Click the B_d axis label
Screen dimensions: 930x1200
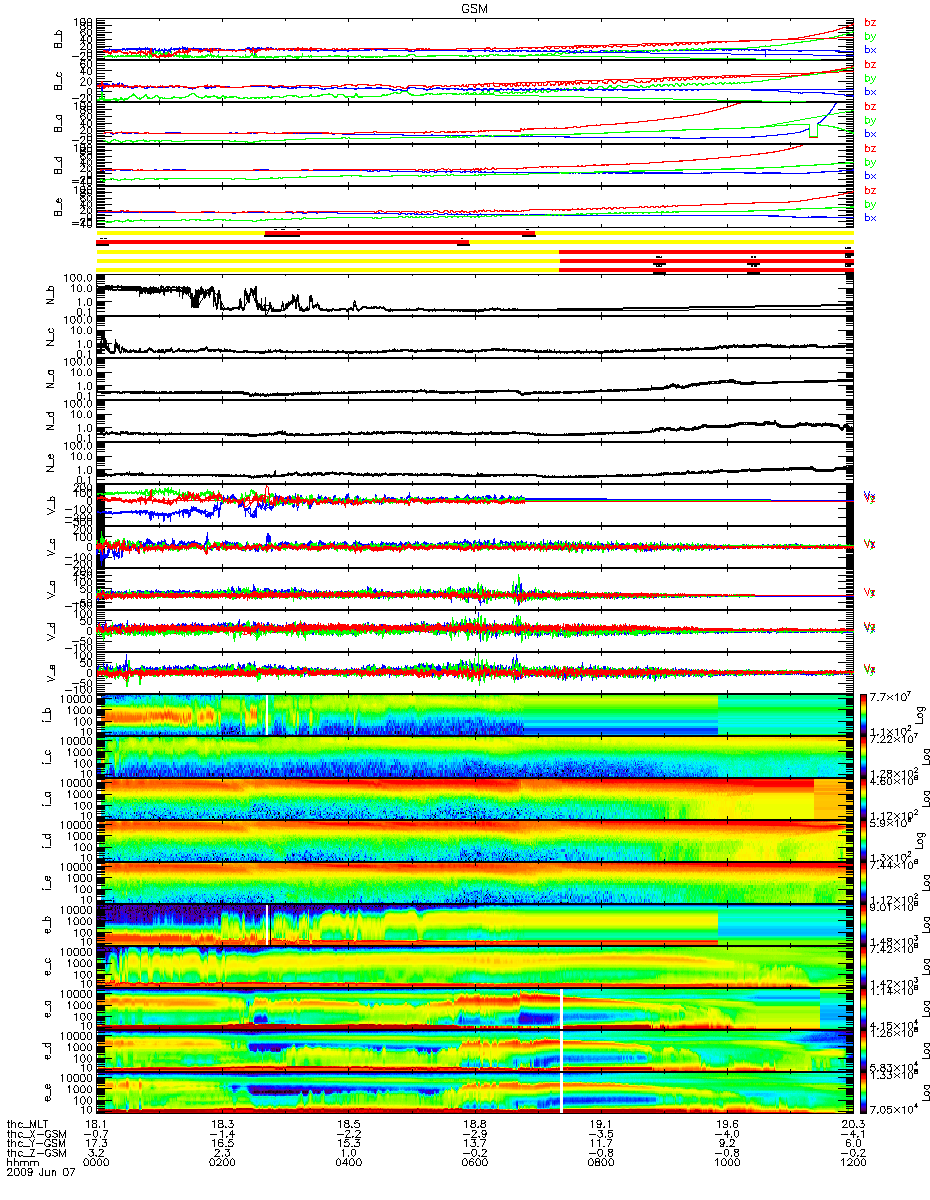click(60, 165)
